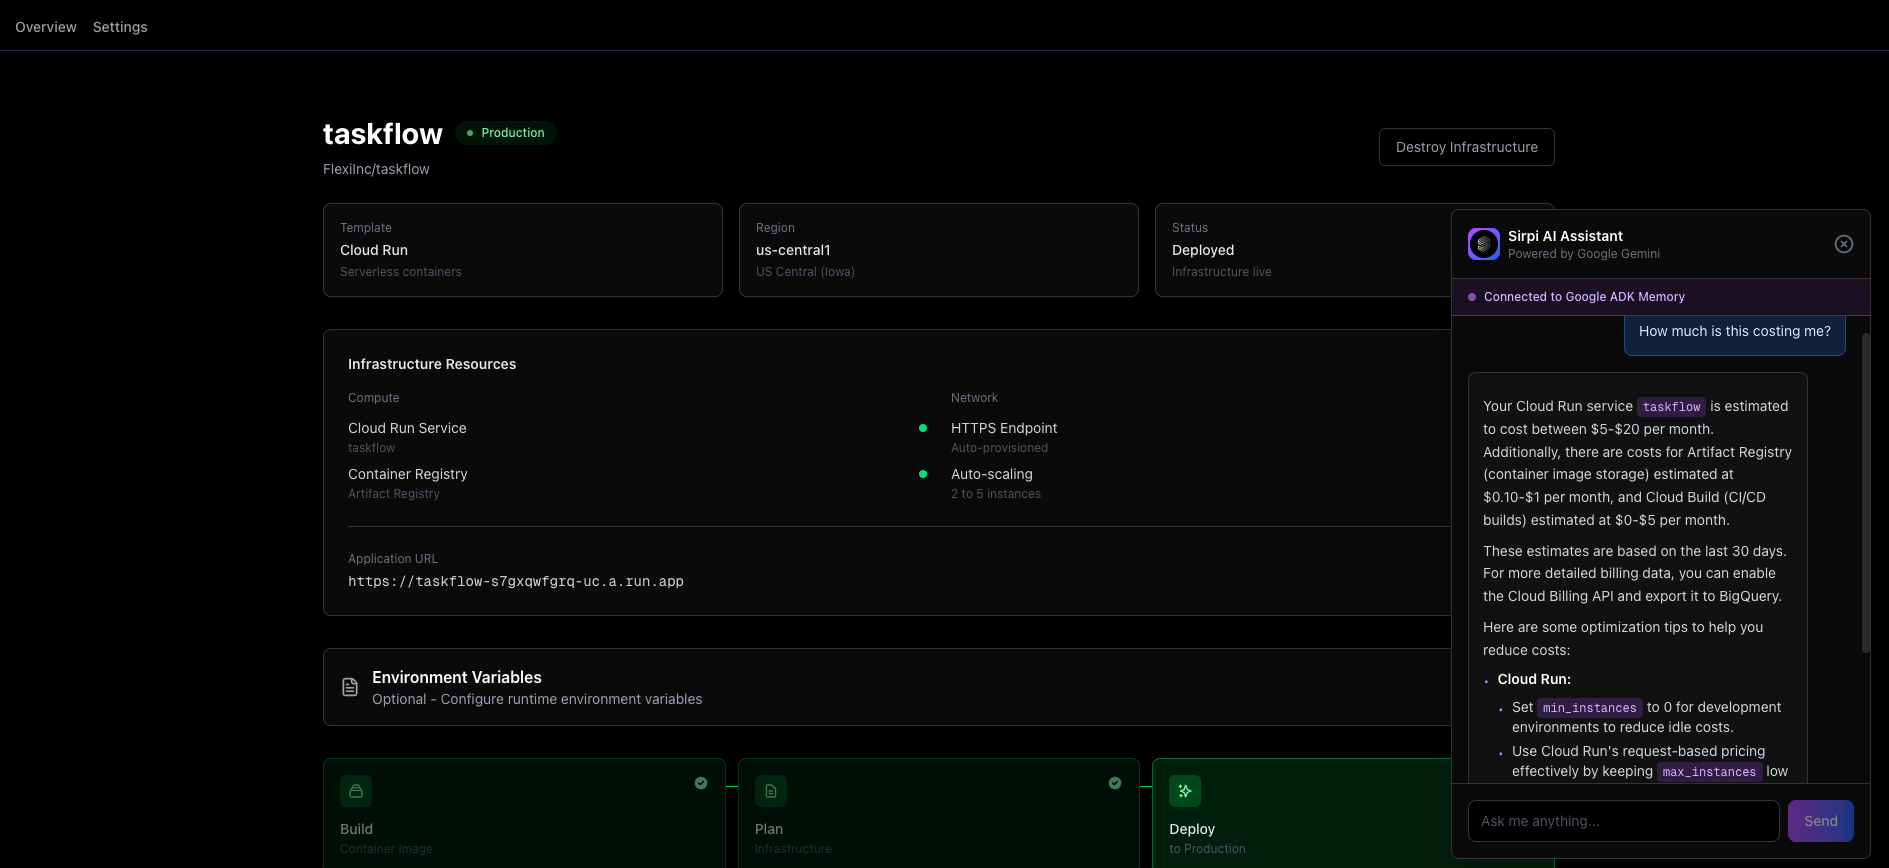Click the 'taskflow' project title
1889x868 pixels.
coord(382,134)
